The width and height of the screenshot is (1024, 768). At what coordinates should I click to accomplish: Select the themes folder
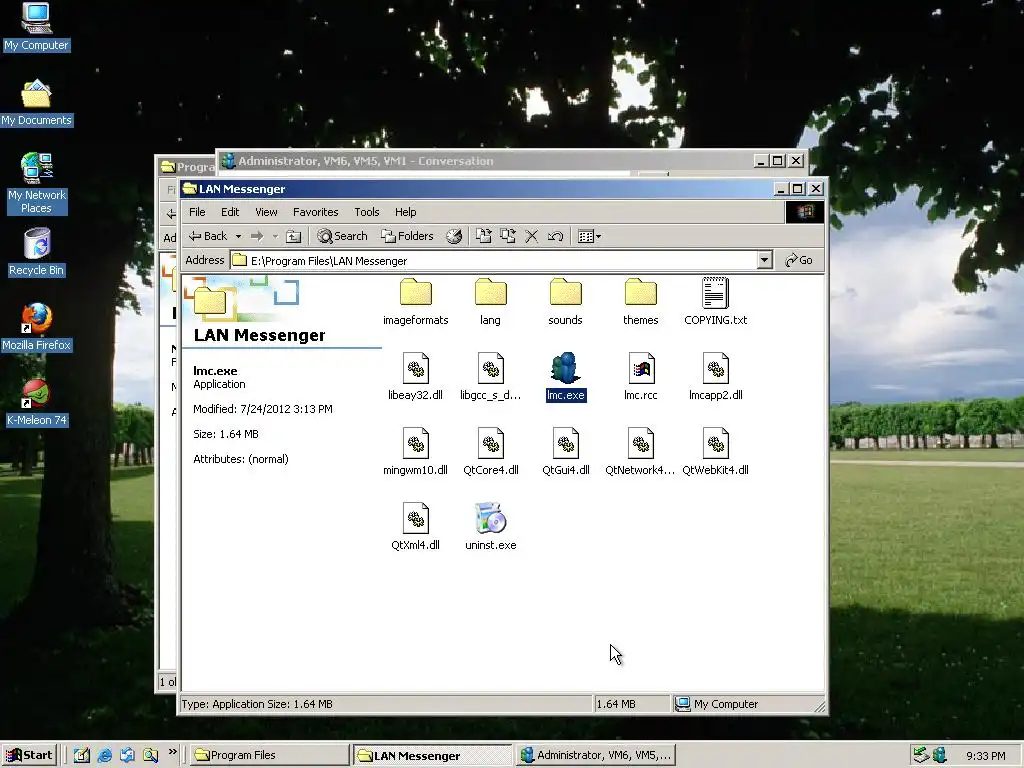pos(641,302)
